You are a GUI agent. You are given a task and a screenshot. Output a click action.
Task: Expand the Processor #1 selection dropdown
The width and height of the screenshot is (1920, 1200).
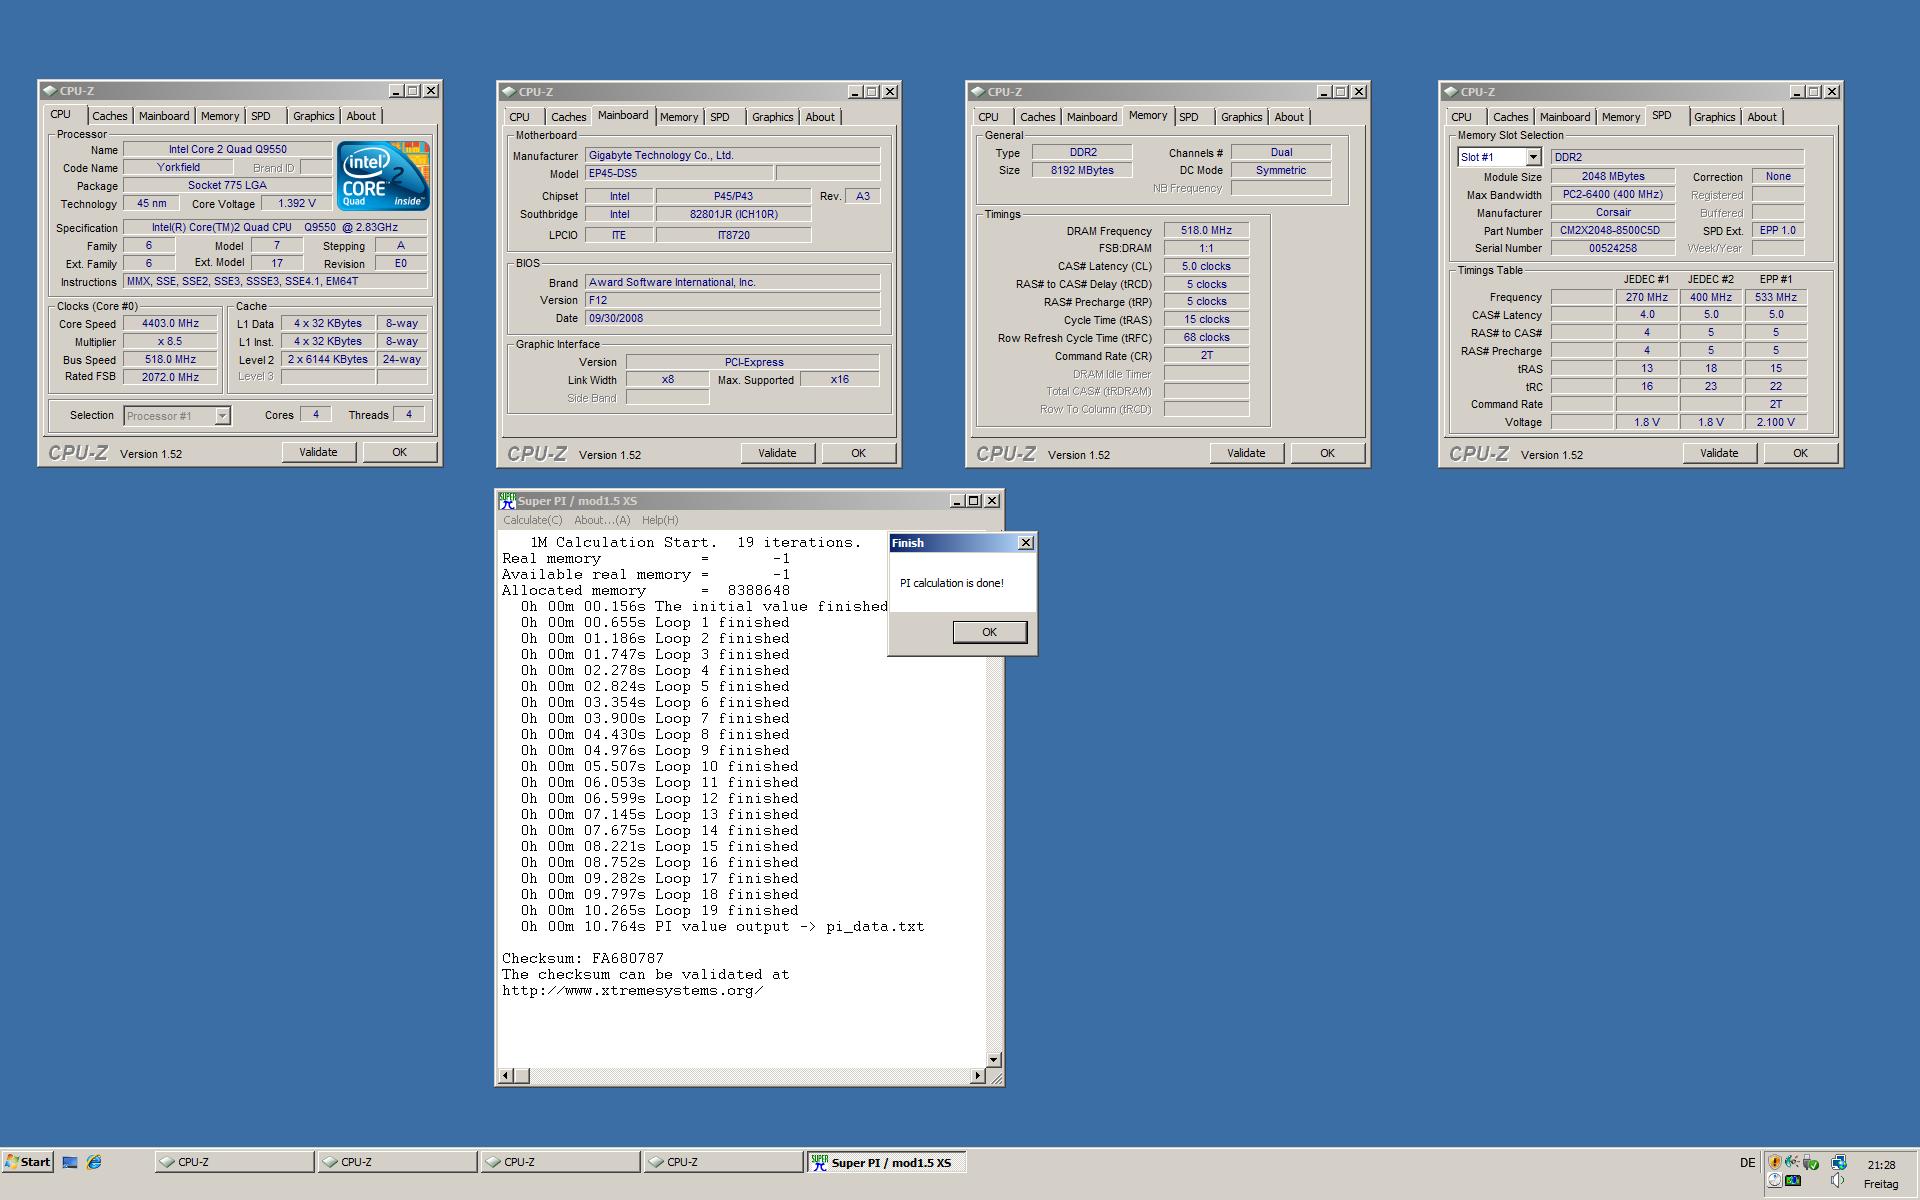(x=222, y=416)
